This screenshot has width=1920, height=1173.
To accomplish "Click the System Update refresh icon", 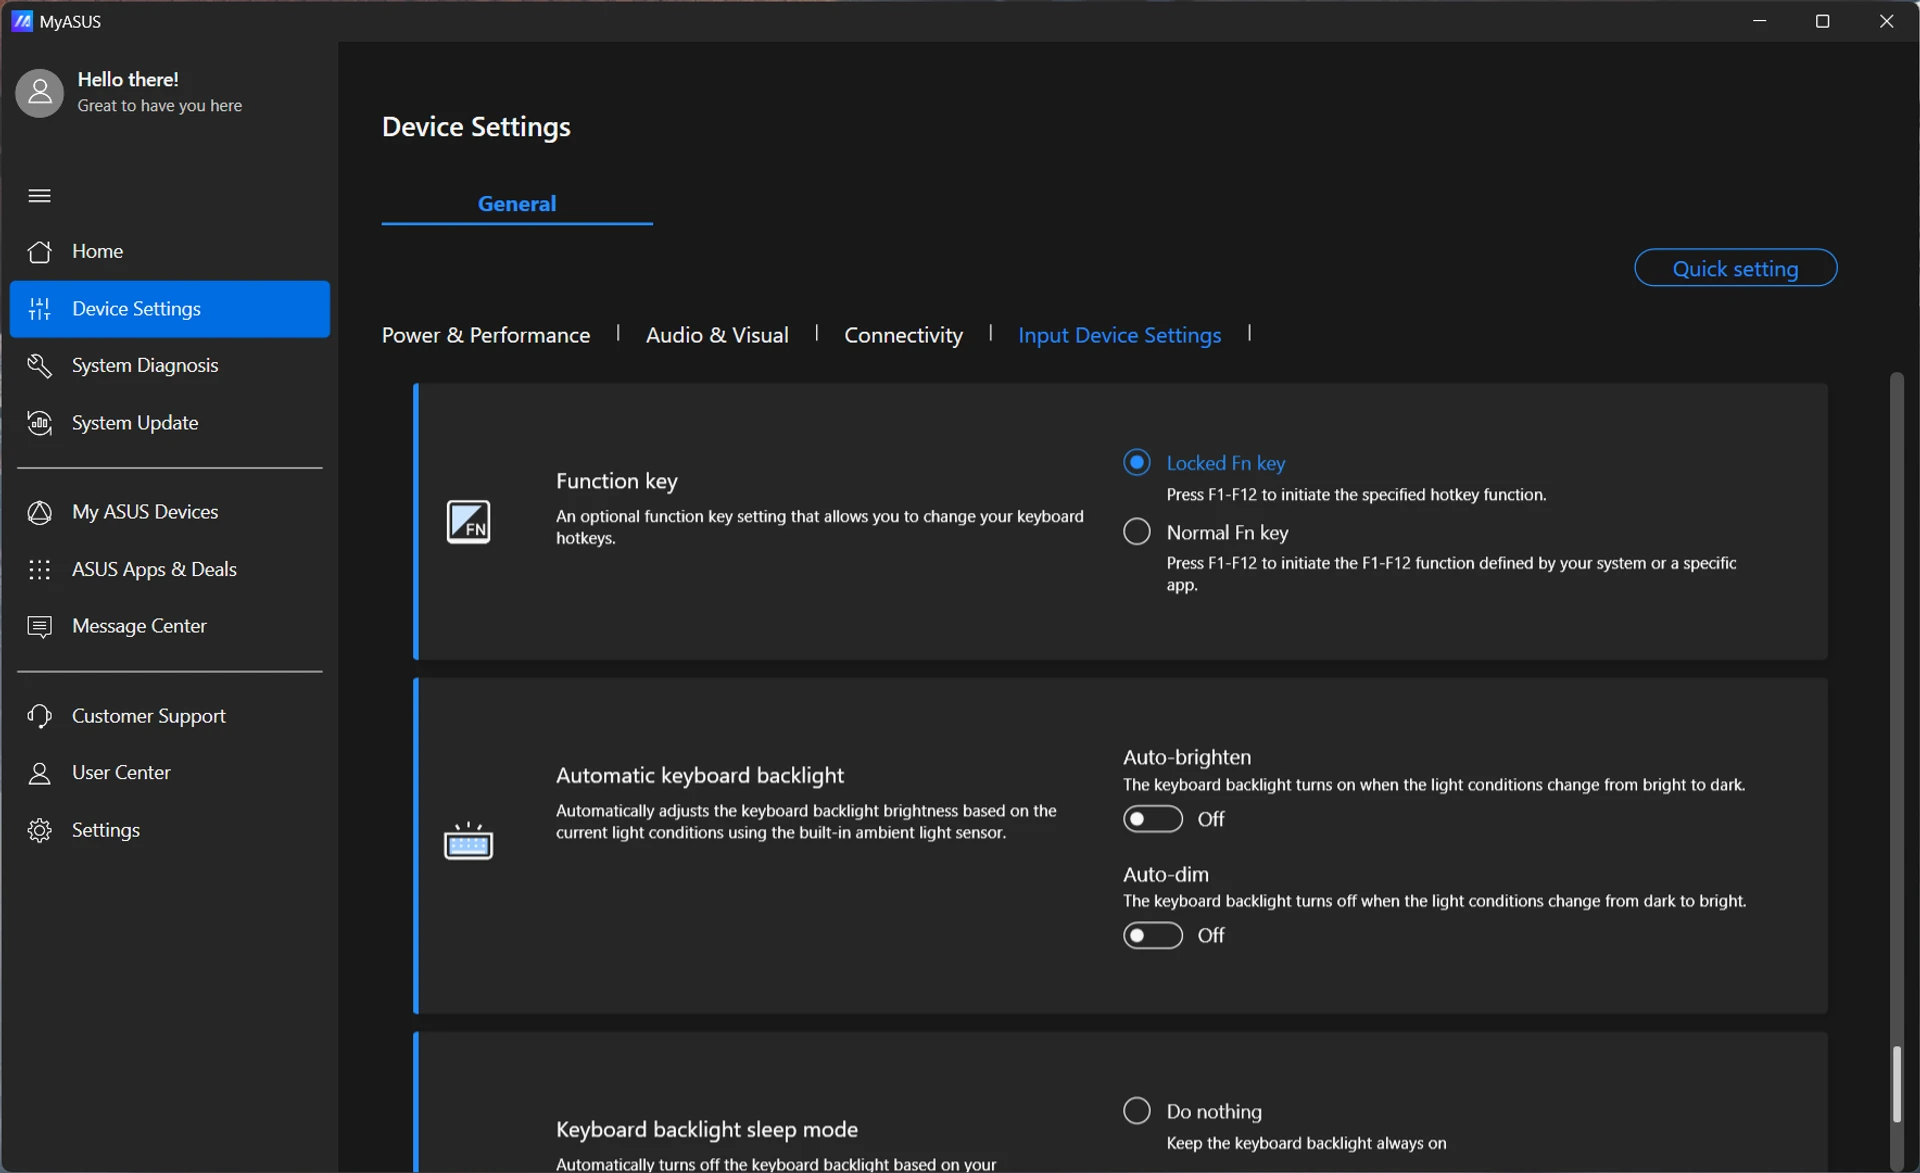I will point(40,423).
